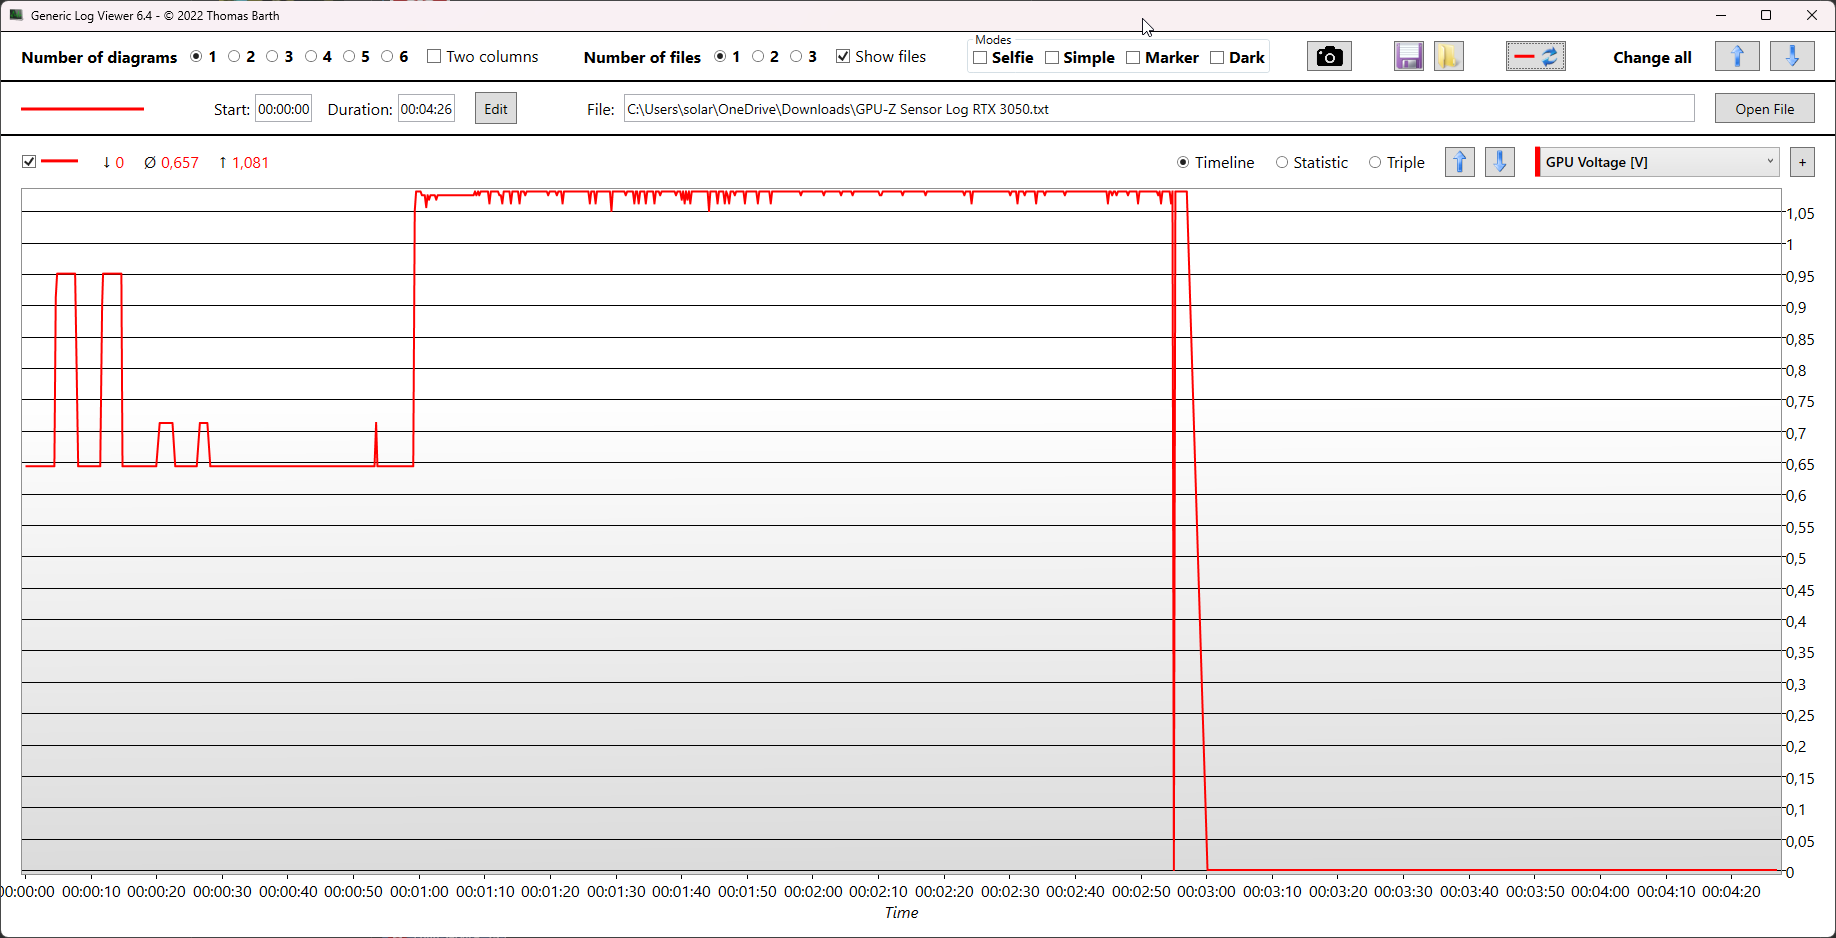Click the purple floppy disk save icon
Image resolution: width=1836 pixels, height=938 pixels.
[1409, 57]
